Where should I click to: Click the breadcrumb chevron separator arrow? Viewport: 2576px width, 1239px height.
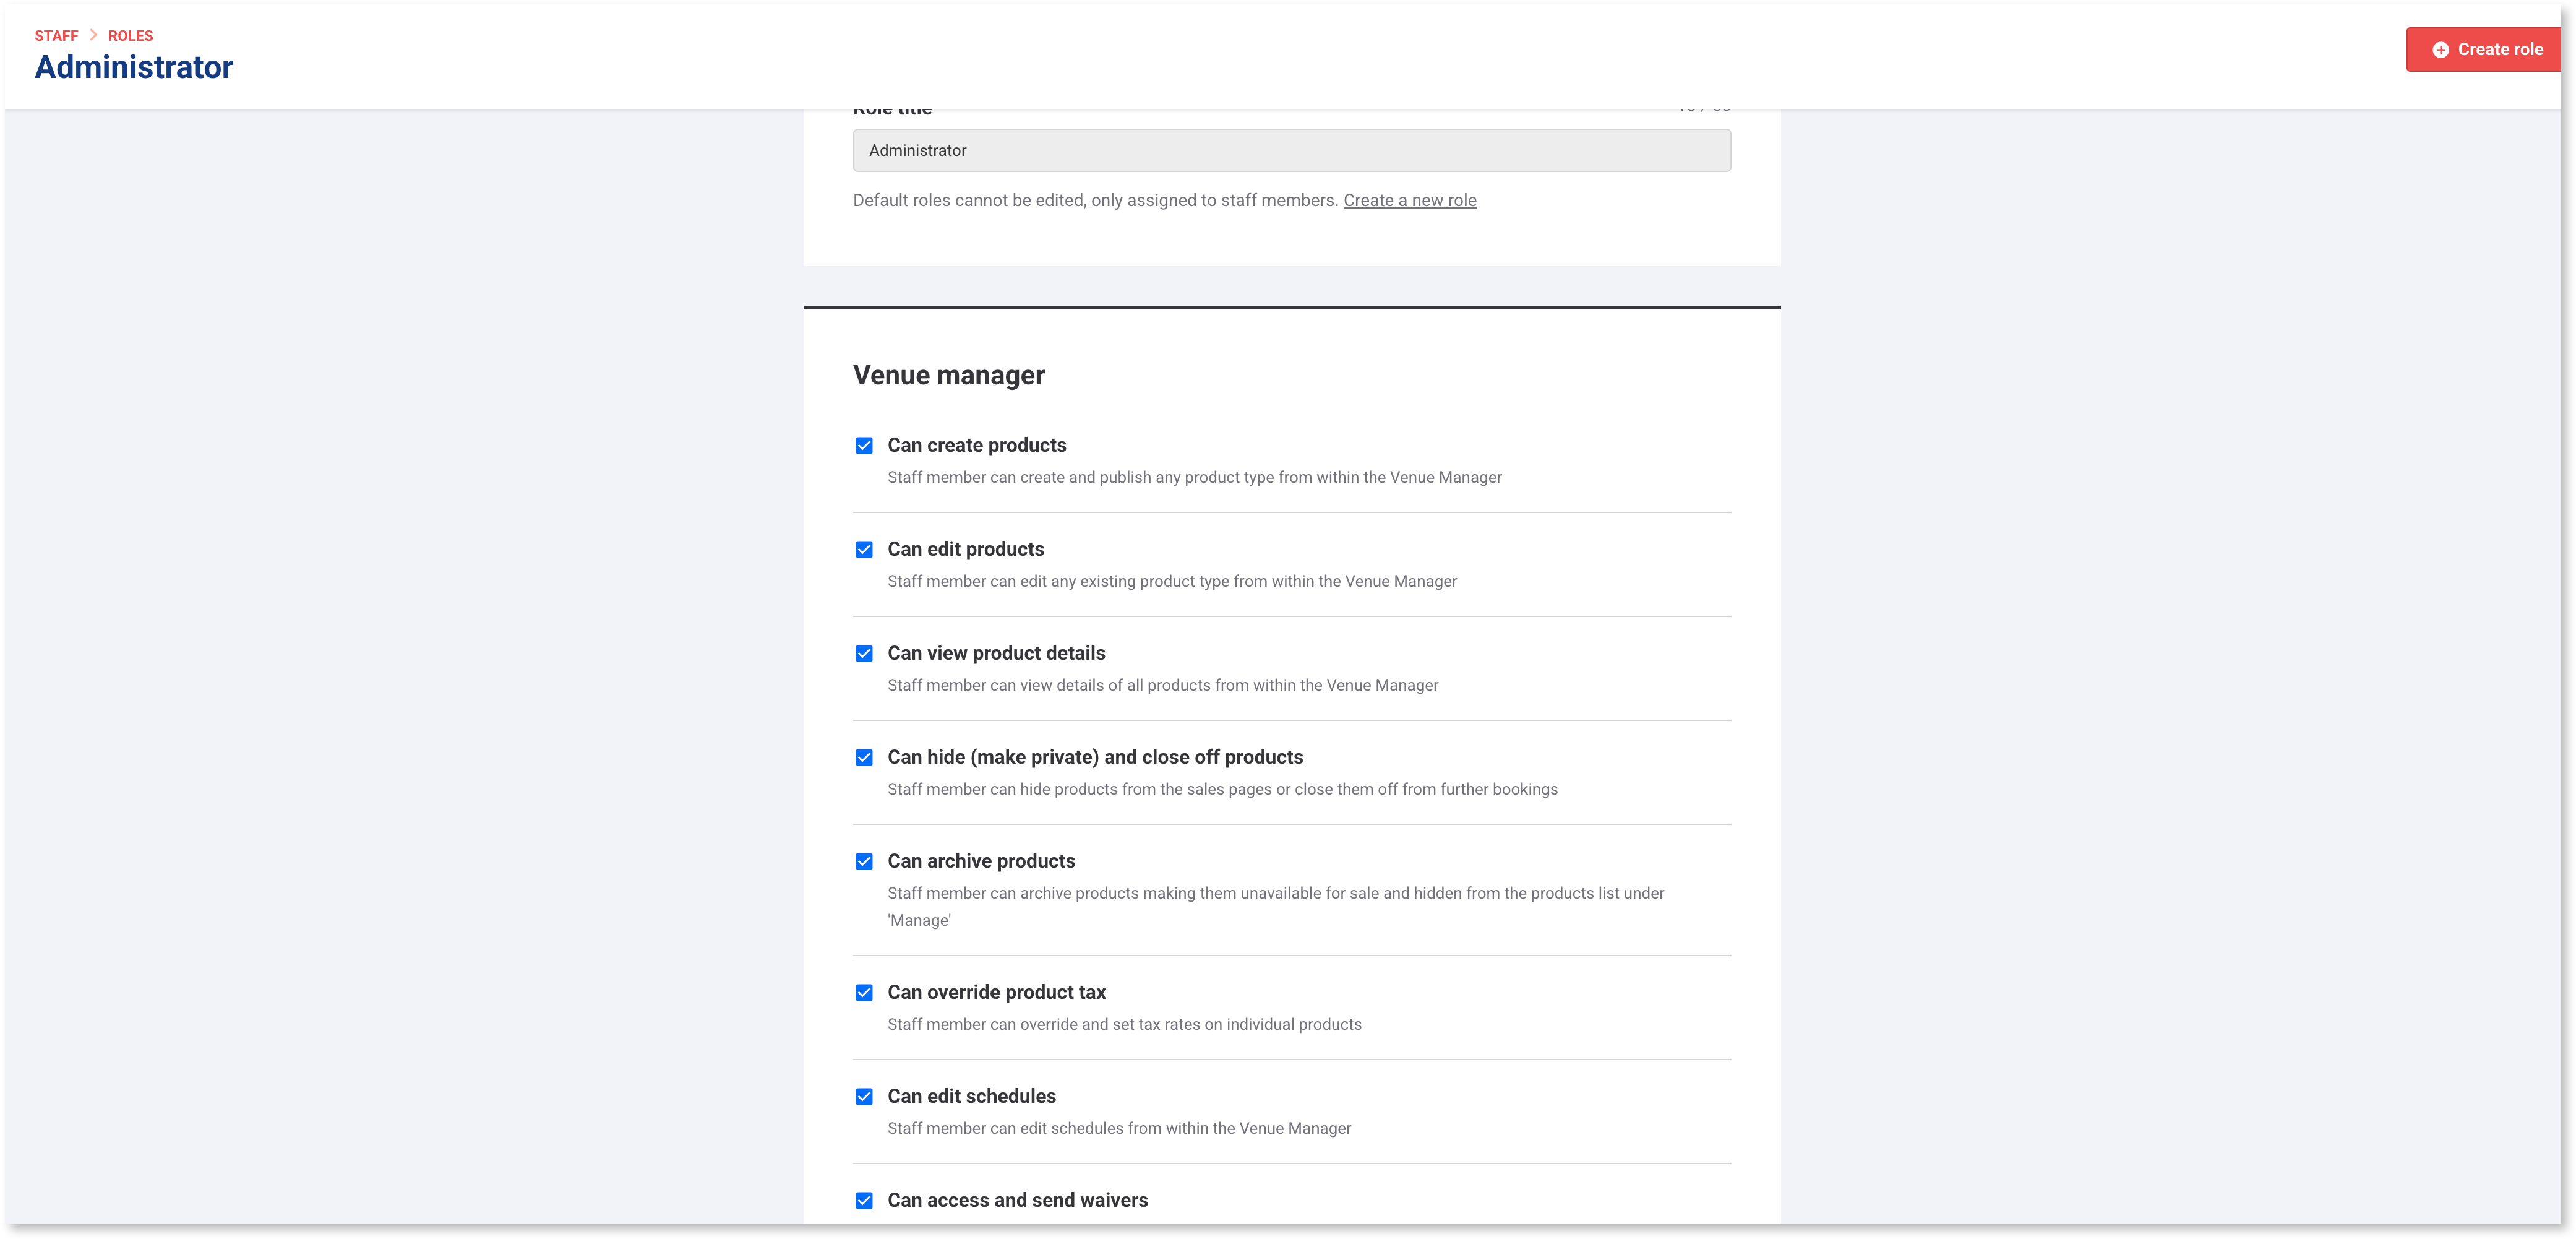93,35
